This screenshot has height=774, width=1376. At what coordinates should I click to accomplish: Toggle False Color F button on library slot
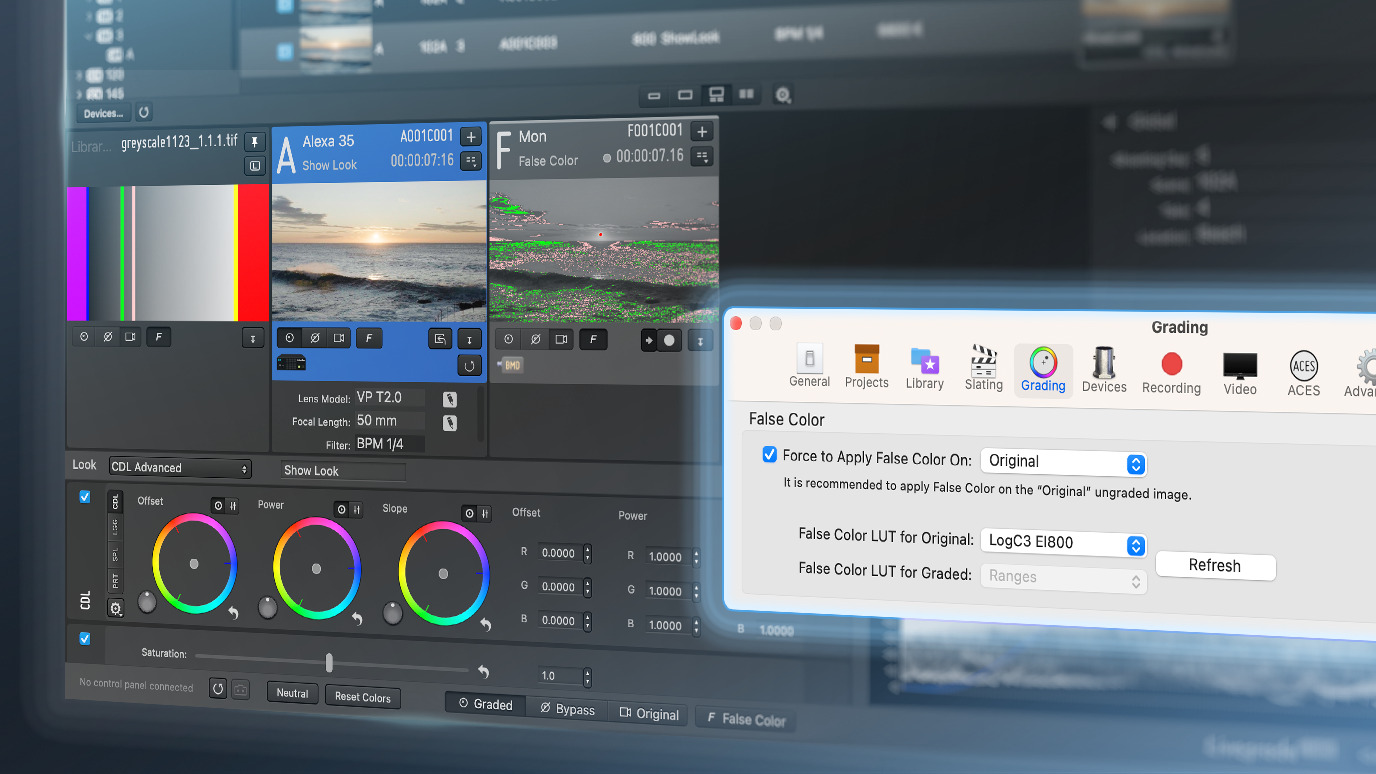(158, 337)
